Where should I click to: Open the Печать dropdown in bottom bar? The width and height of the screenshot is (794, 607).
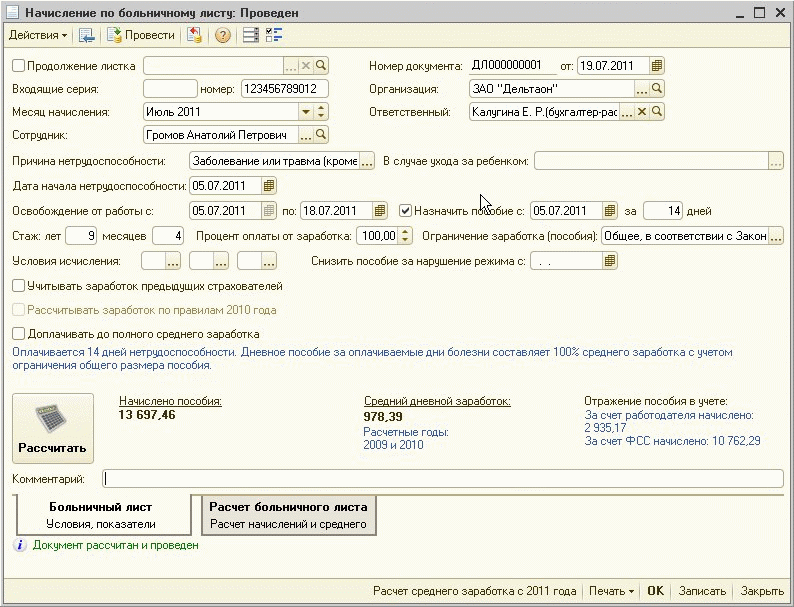(x=611, y=591)
